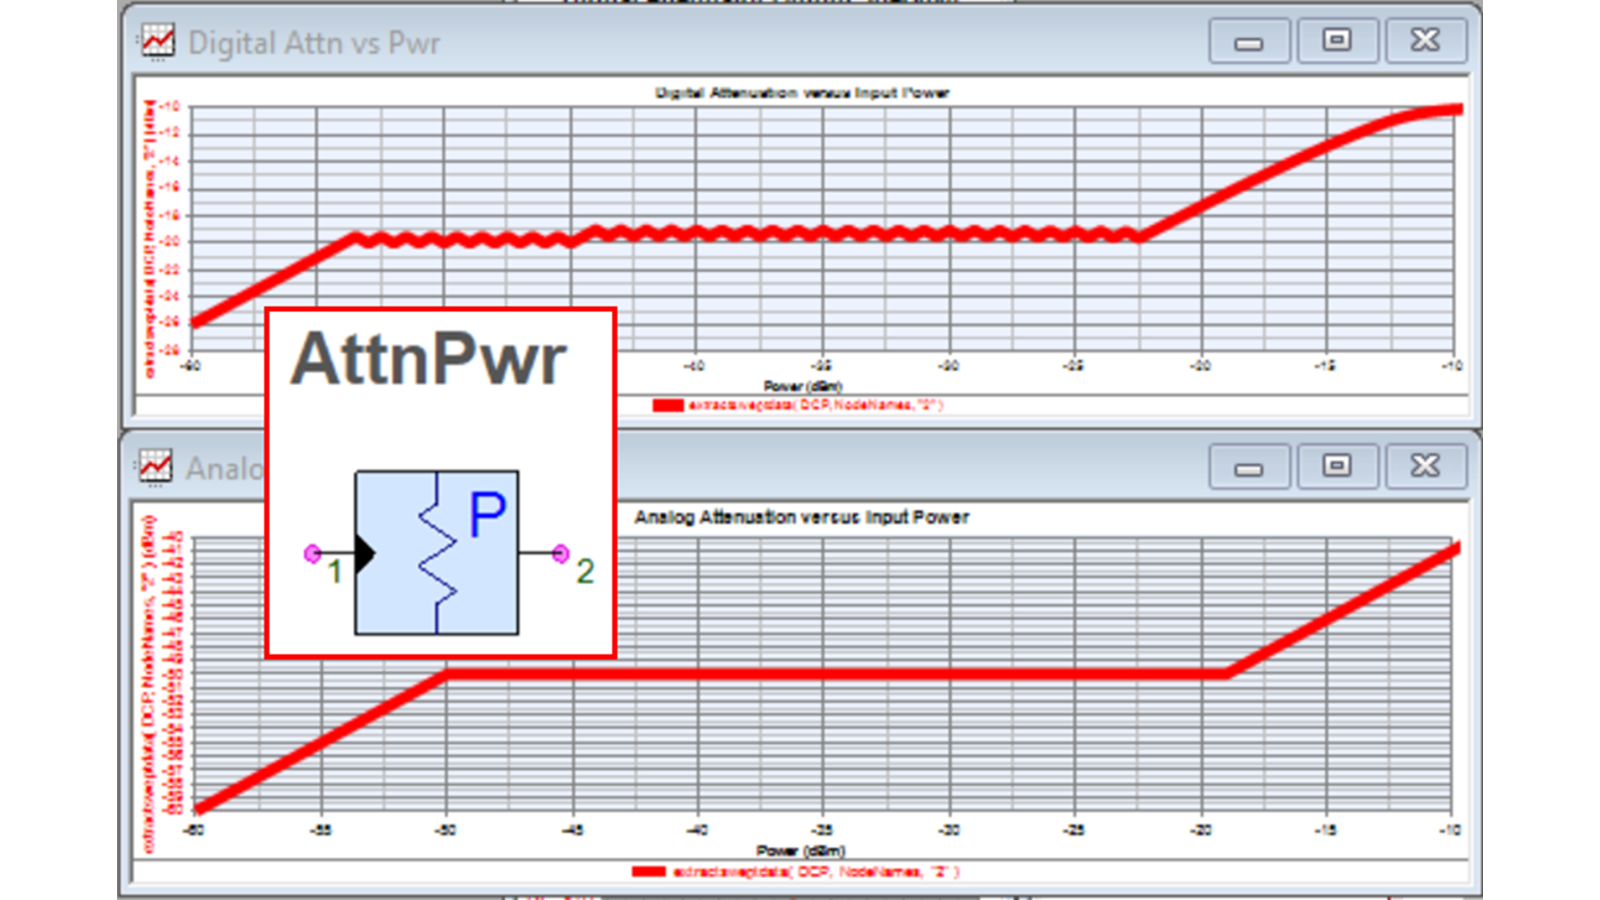Click the graph icon on the Digital Attn vs Pwr title bar
Image resolution: width=1600 pixels, height=900 pixels.
156,41
